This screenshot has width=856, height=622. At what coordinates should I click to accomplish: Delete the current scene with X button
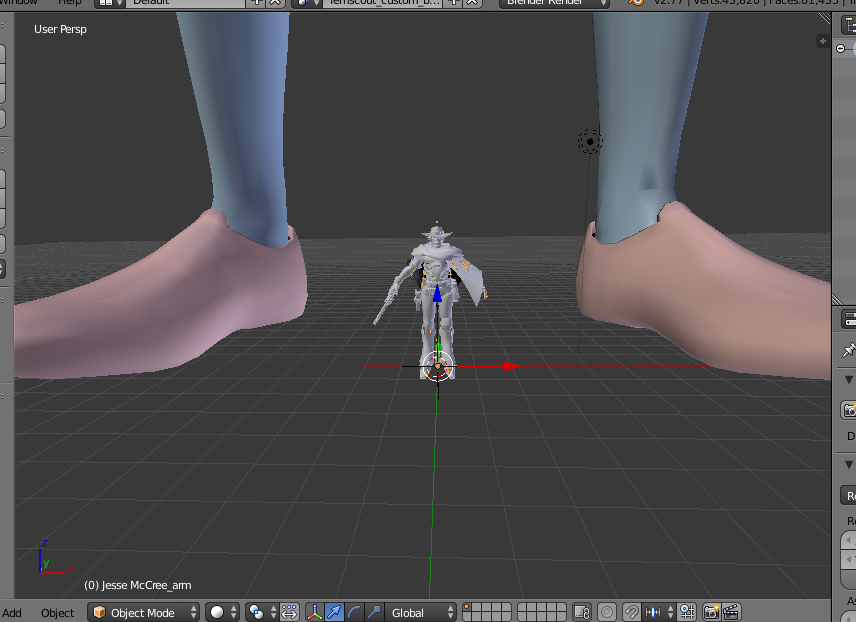472,2
